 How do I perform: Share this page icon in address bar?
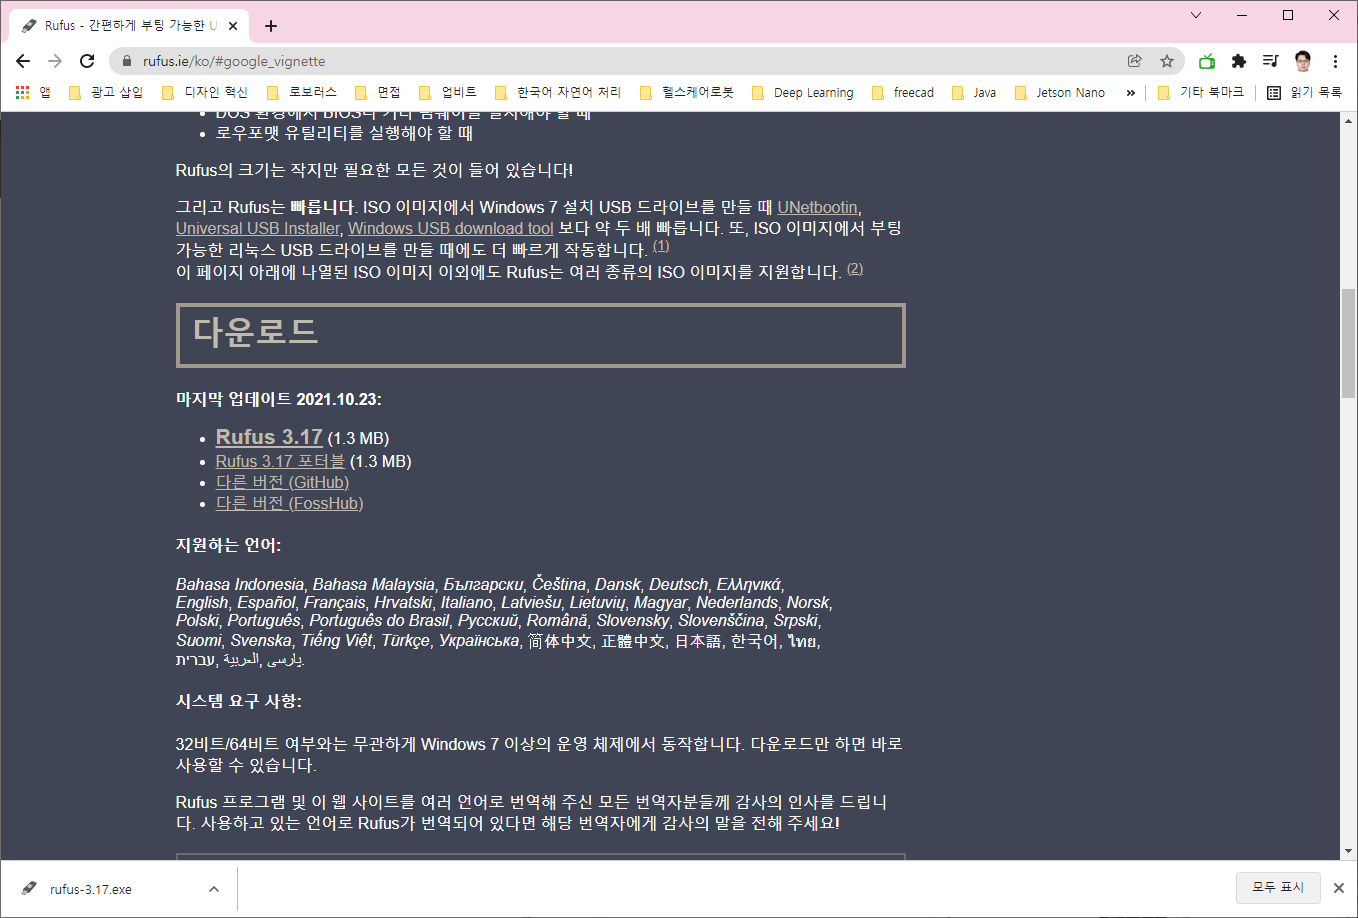[1135, 61]
